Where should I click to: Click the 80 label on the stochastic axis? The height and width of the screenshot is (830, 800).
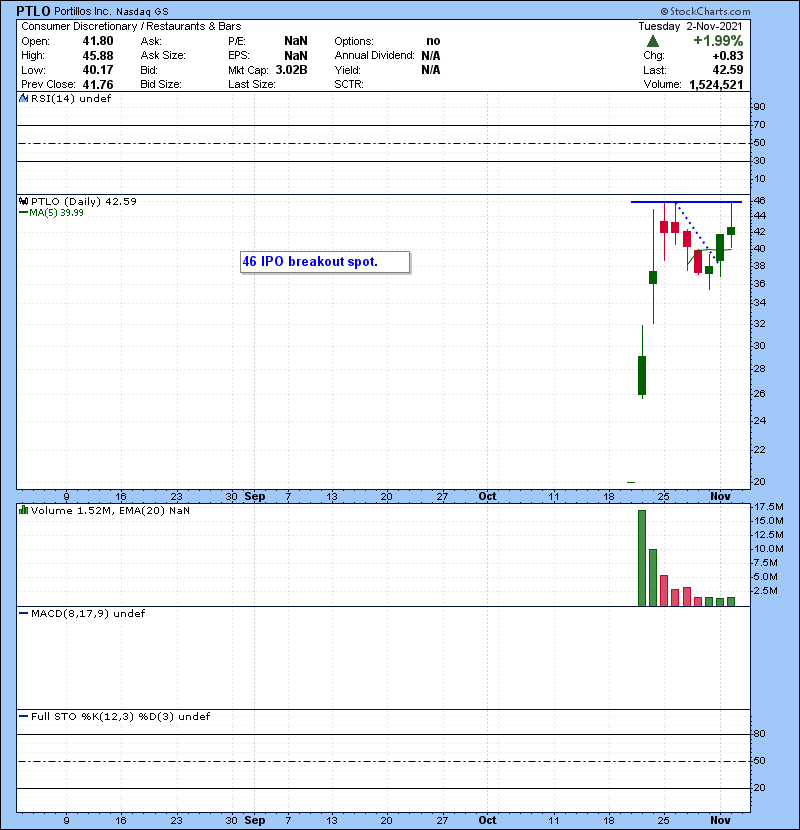click(x=759, y=734)
